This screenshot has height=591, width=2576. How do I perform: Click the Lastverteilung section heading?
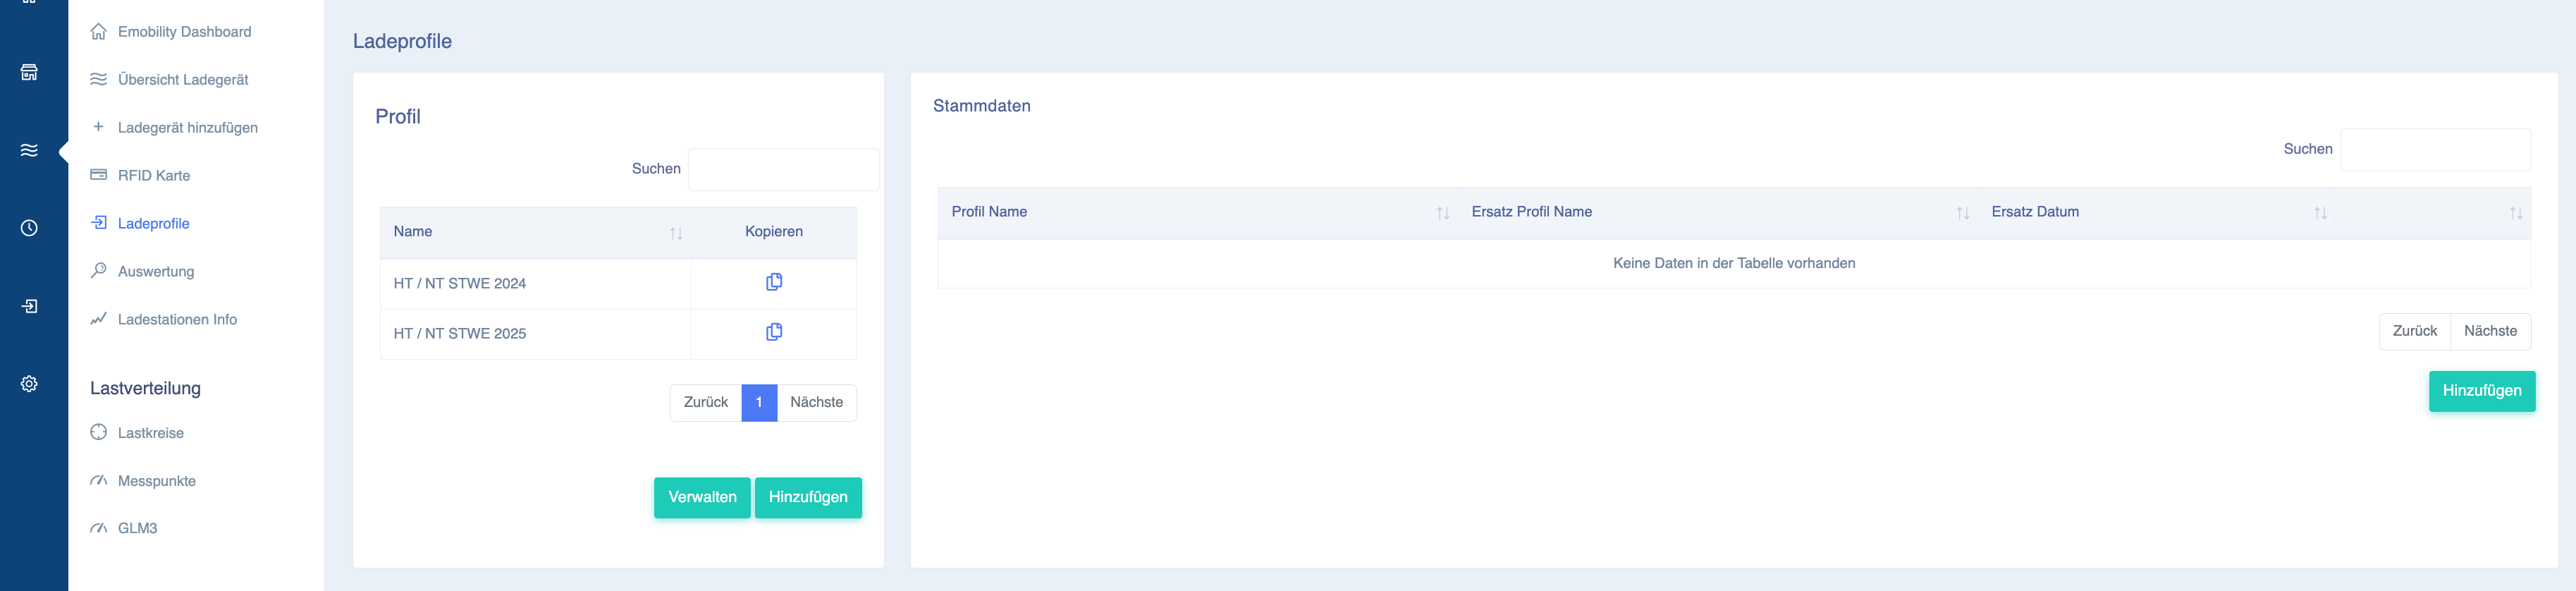(145, 388)
